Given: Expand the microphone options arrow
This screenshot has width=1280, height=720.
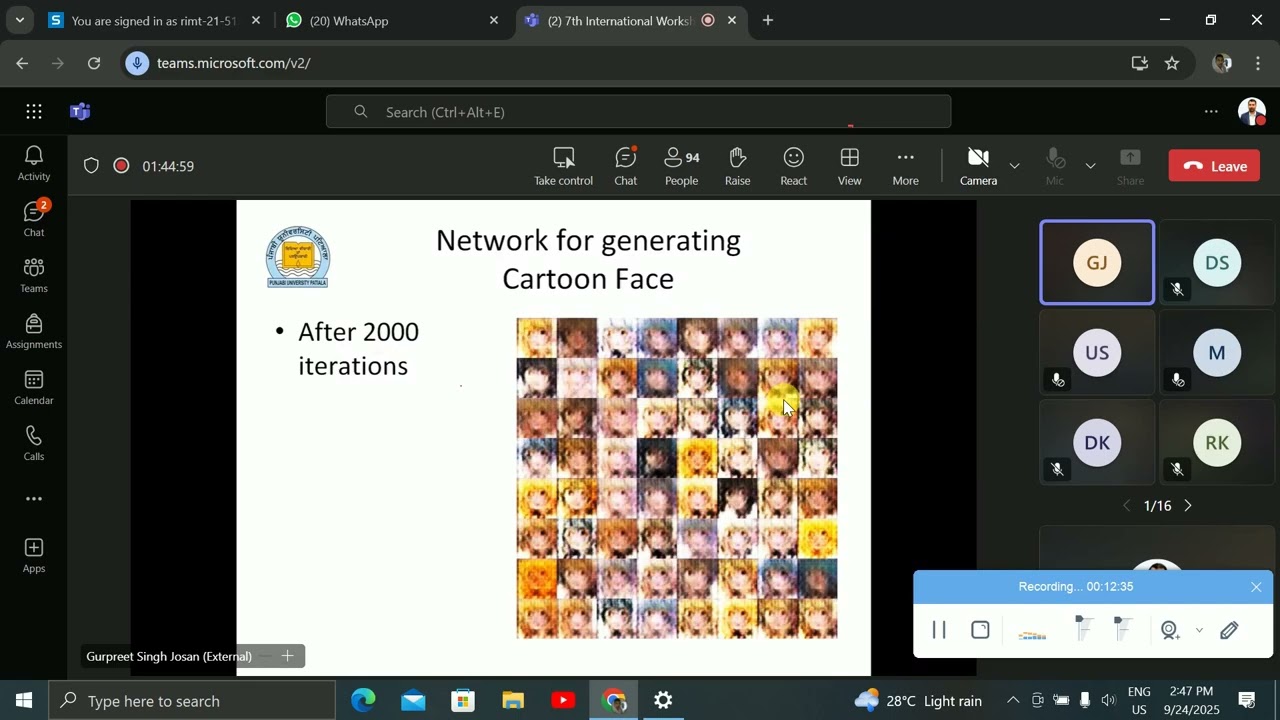Looking at the screenshot, I should pos(1090,166).
